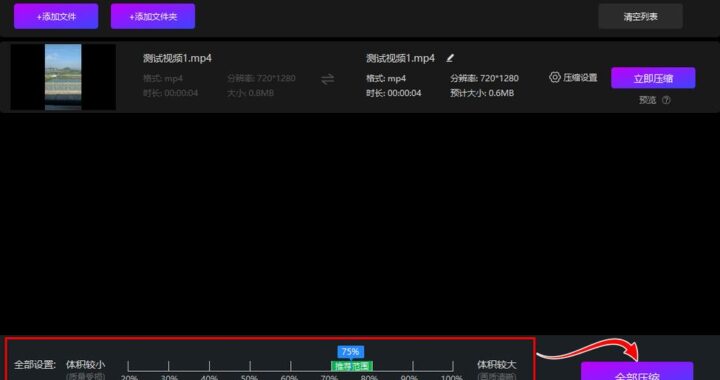Edit output filename with the pencil icon

[450, 58]
